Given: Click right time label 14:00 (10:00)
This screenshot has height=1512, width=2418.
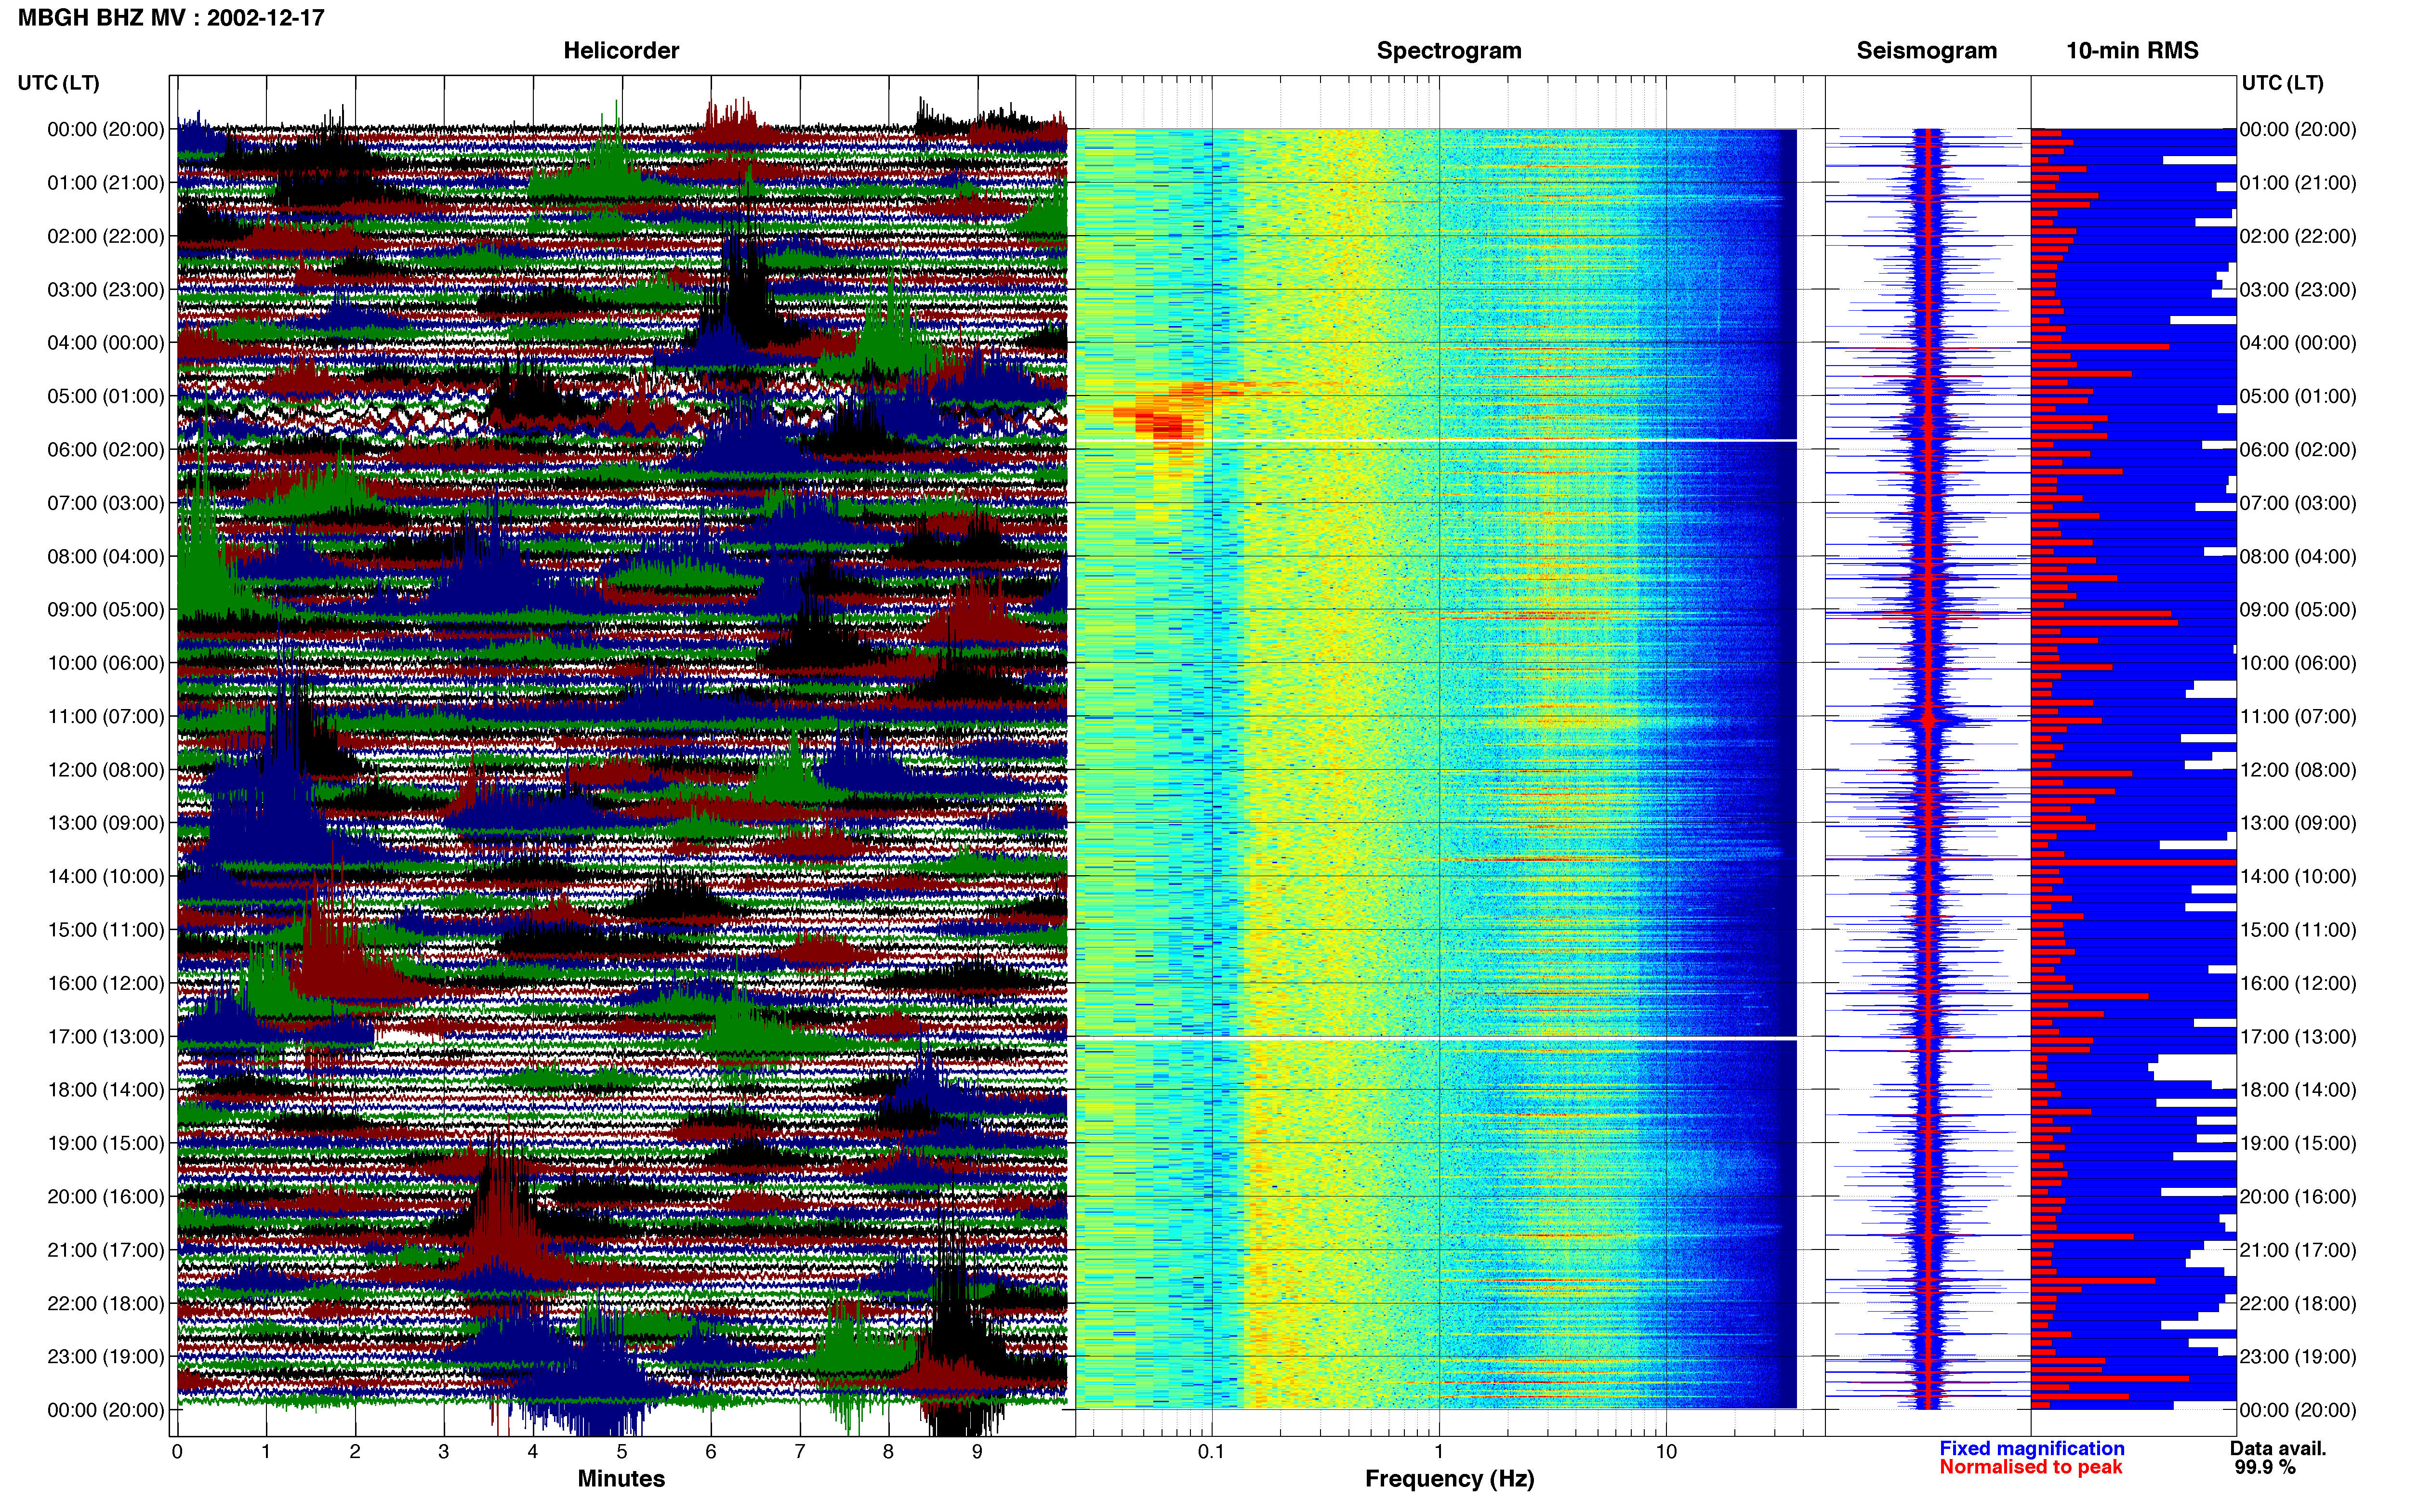Looking at the screenshot, I should point(2298,877).
